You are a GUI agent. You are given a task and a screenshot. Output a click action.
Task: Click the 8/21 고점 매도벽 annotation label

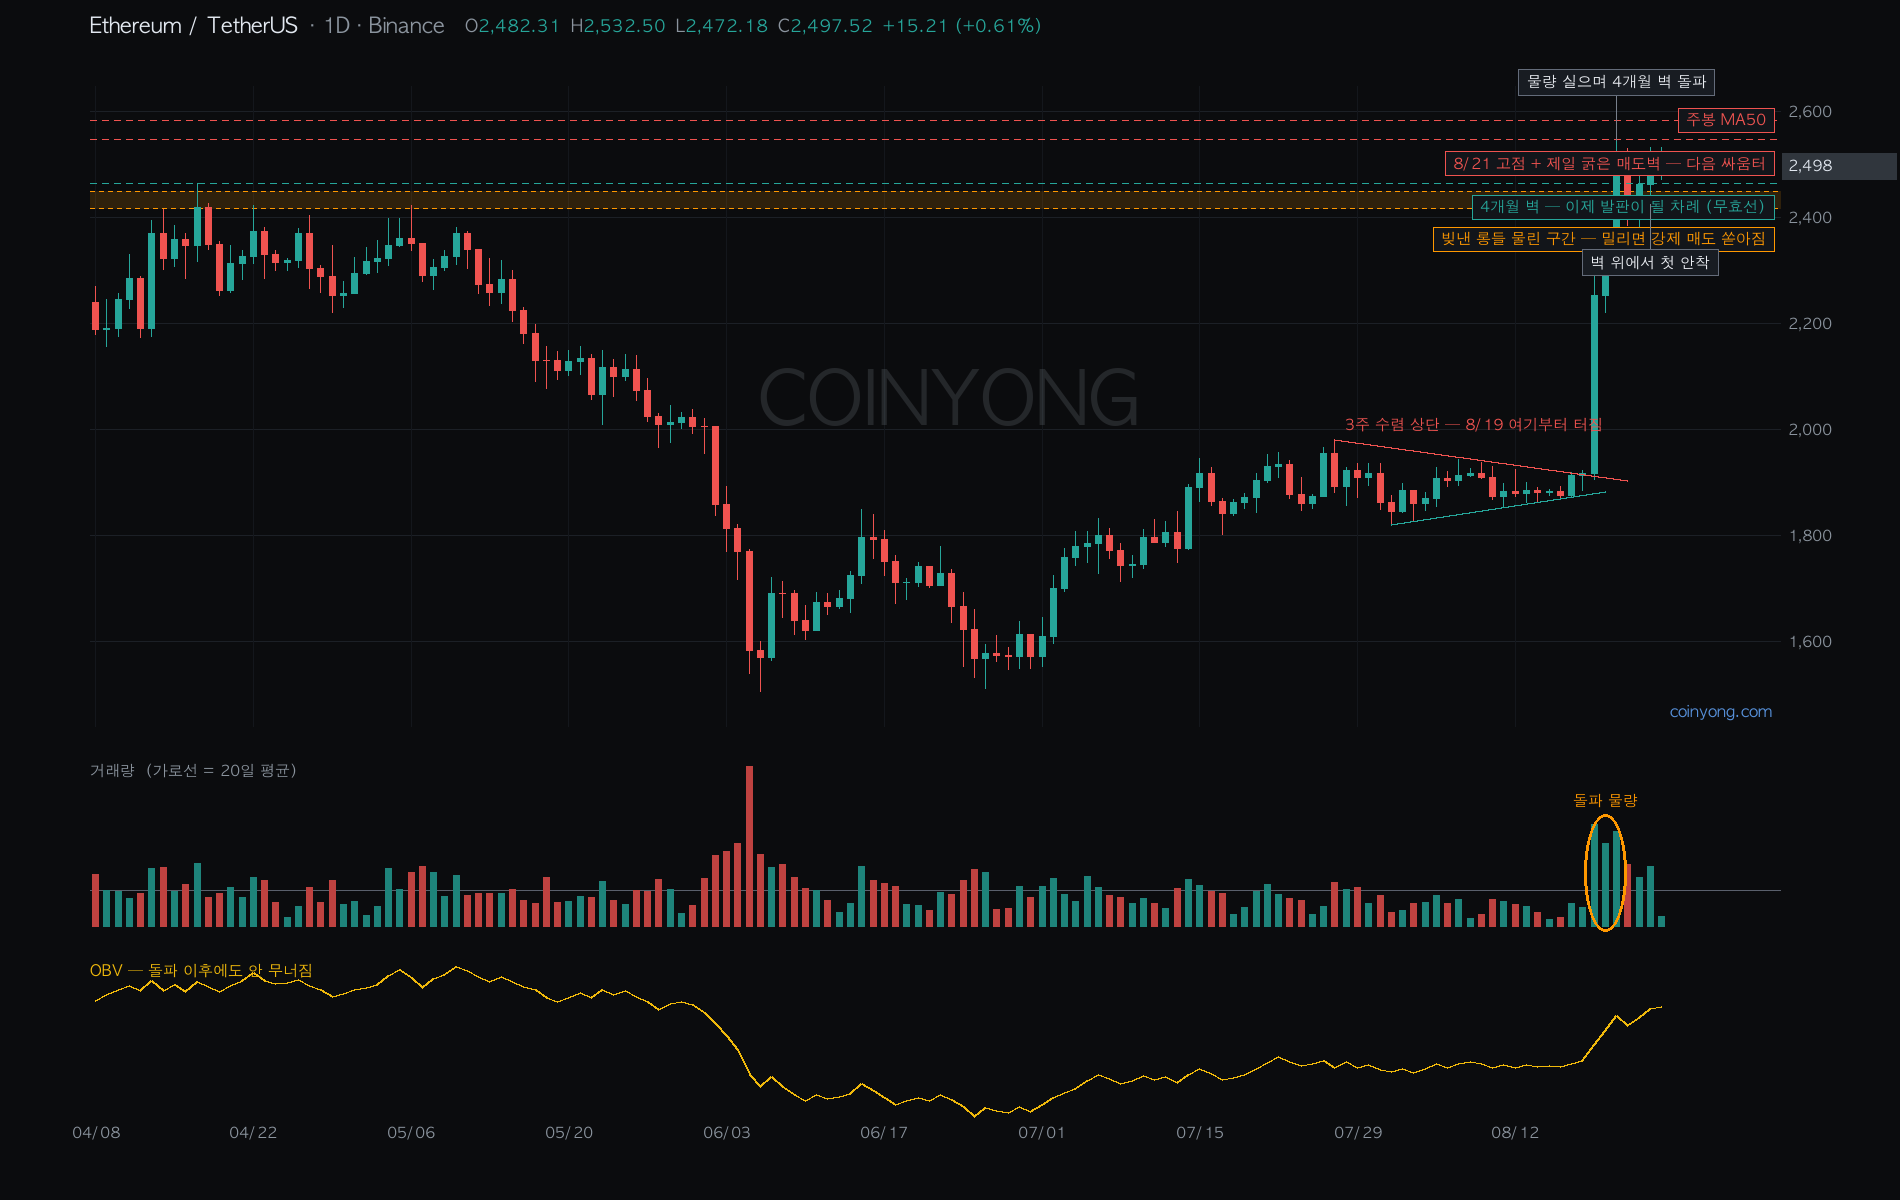pyautogui.click(x=1609, y=164)
